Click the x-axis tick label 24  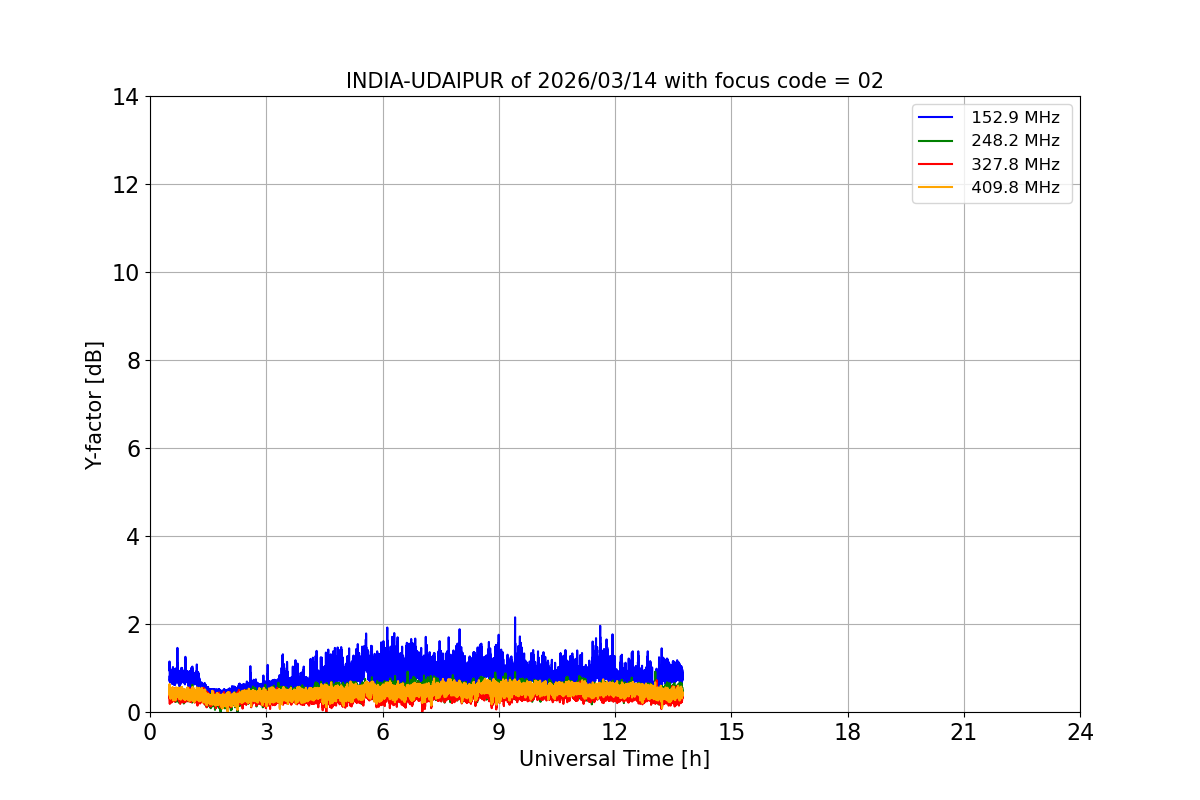coord(1080,732)
